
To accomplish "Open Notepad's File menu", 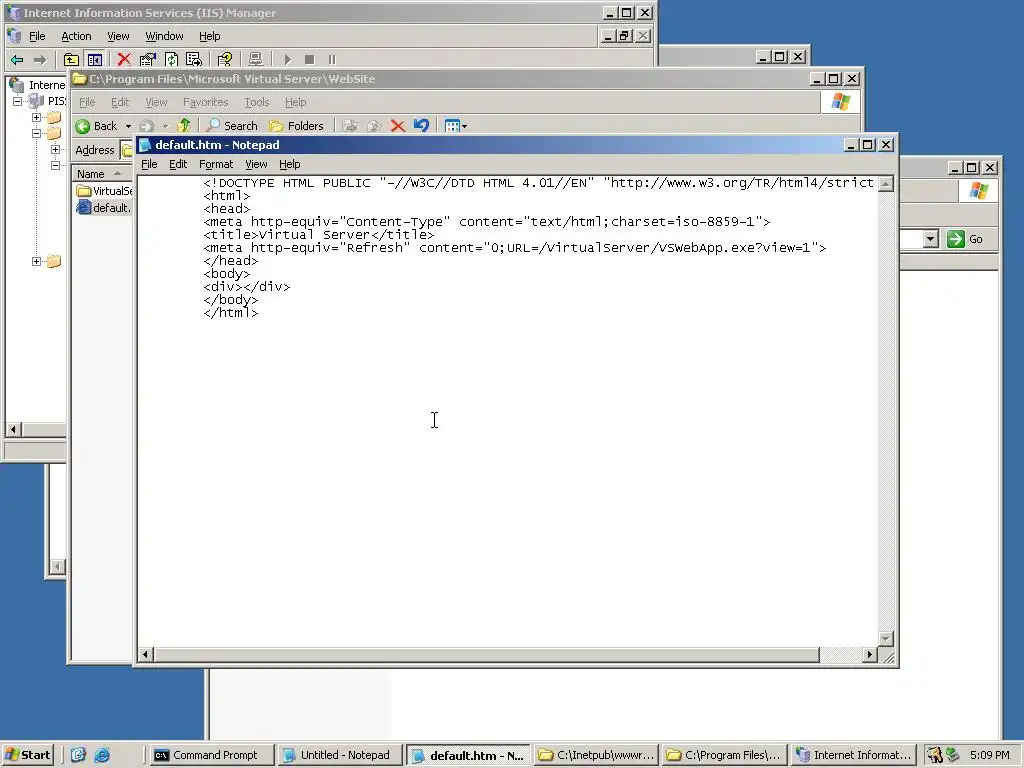I will tap(149, 164).
